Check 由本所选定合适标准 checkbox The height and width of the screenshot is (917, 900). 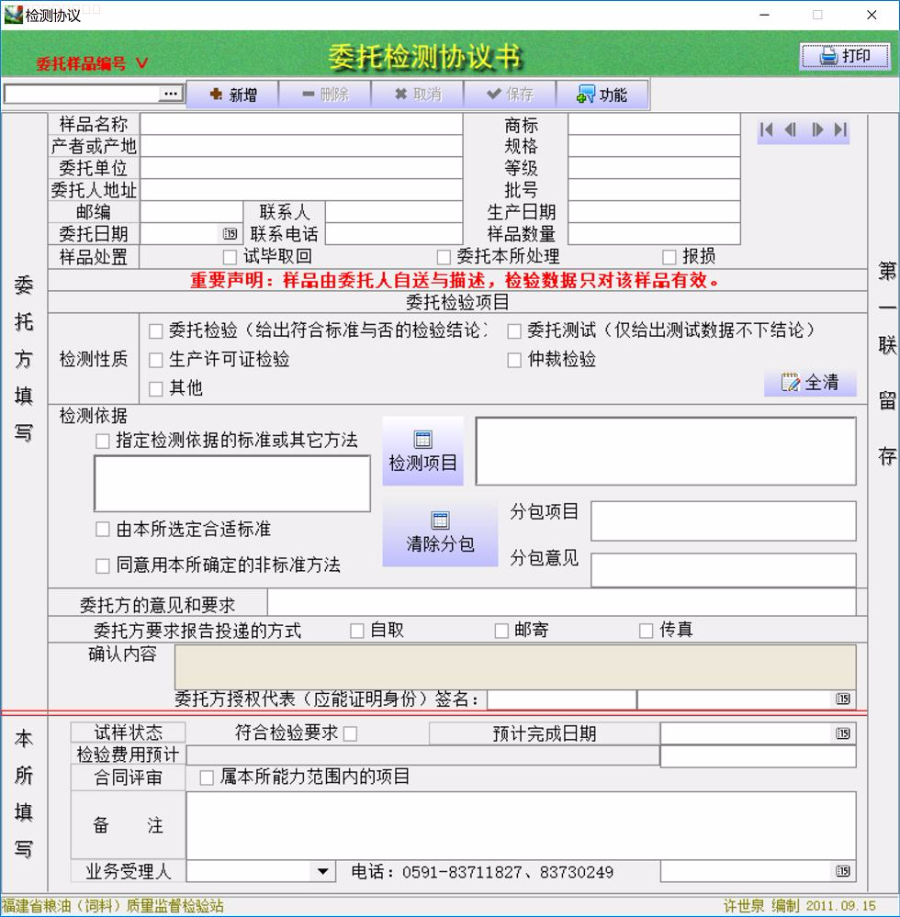[102, 529]
